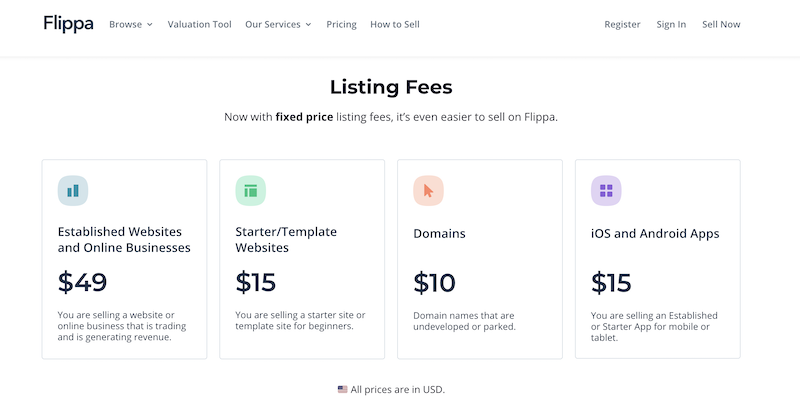The height and width of the screenshot is (412, 800).
Task: Click the chevron next to Browse
Action: (150, 24)
